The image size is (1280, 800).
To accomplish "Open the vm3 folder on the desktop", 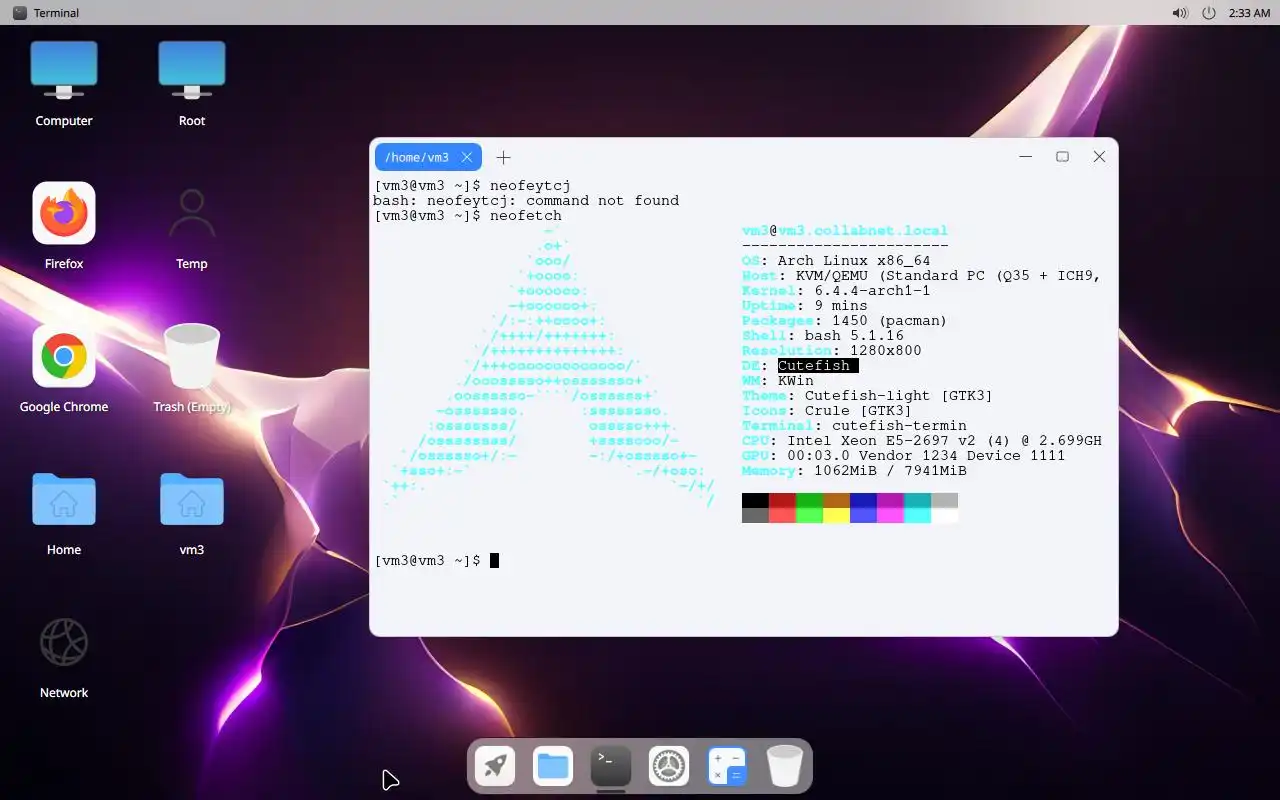I will 192,499.
